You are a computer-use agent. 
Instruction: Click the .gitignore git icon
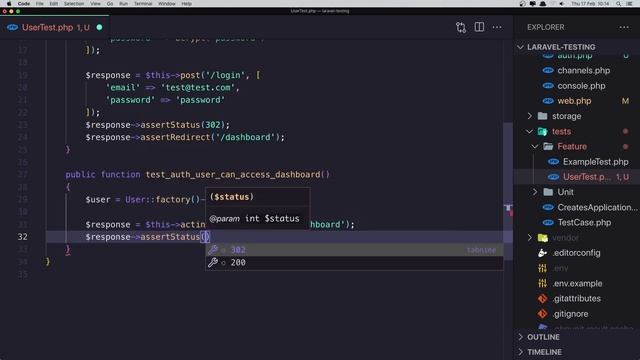pyautogui.click(x=542, y=314)
